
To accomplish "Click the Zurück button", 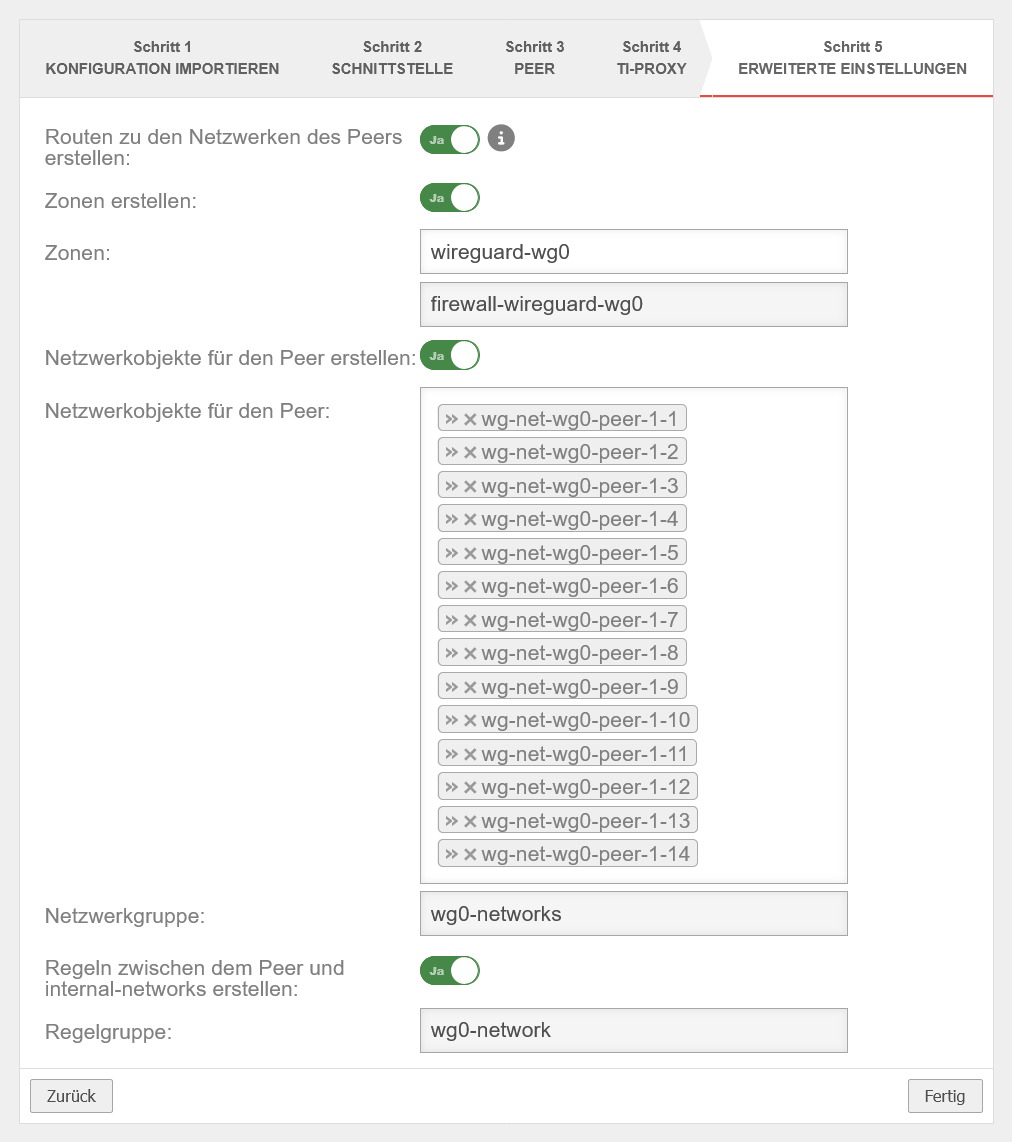I will coord(71,1096).
